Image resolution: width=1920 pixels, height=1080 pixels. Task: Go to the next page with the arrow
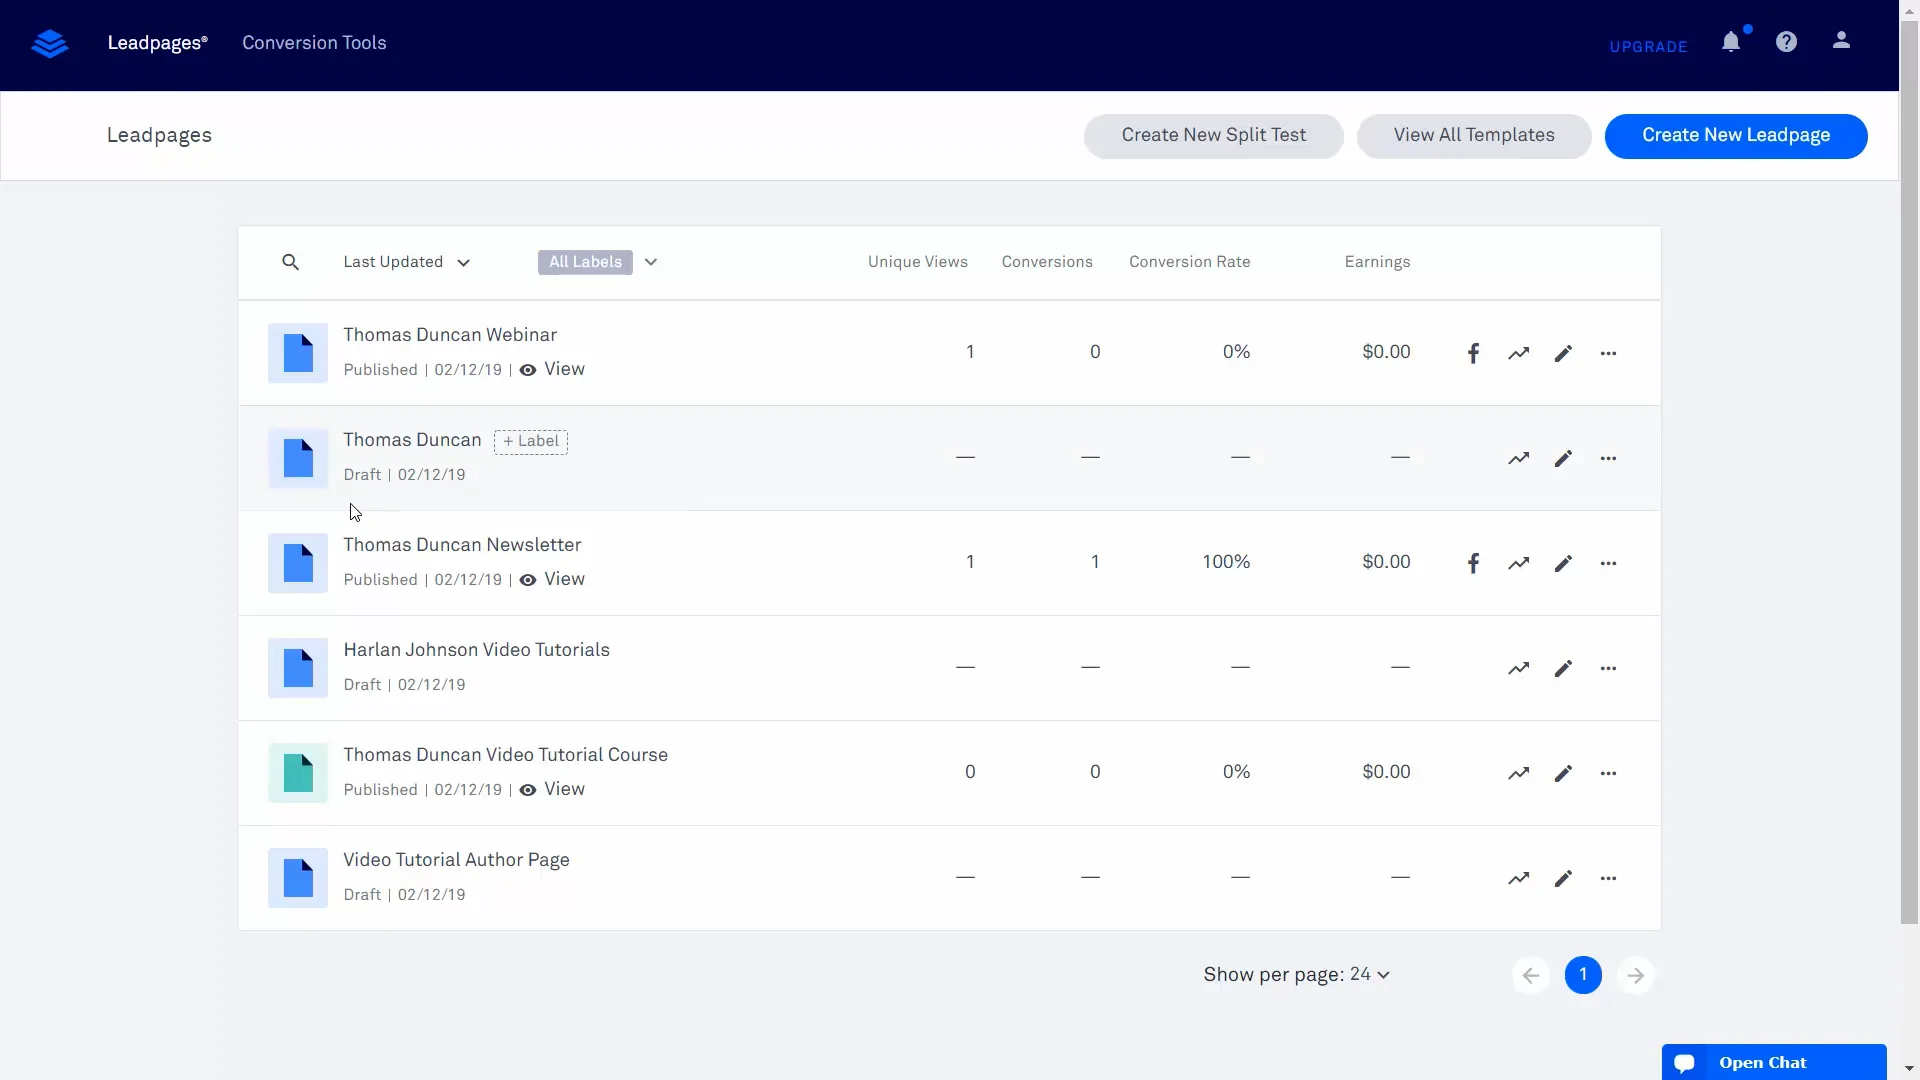click(1635, 974)
